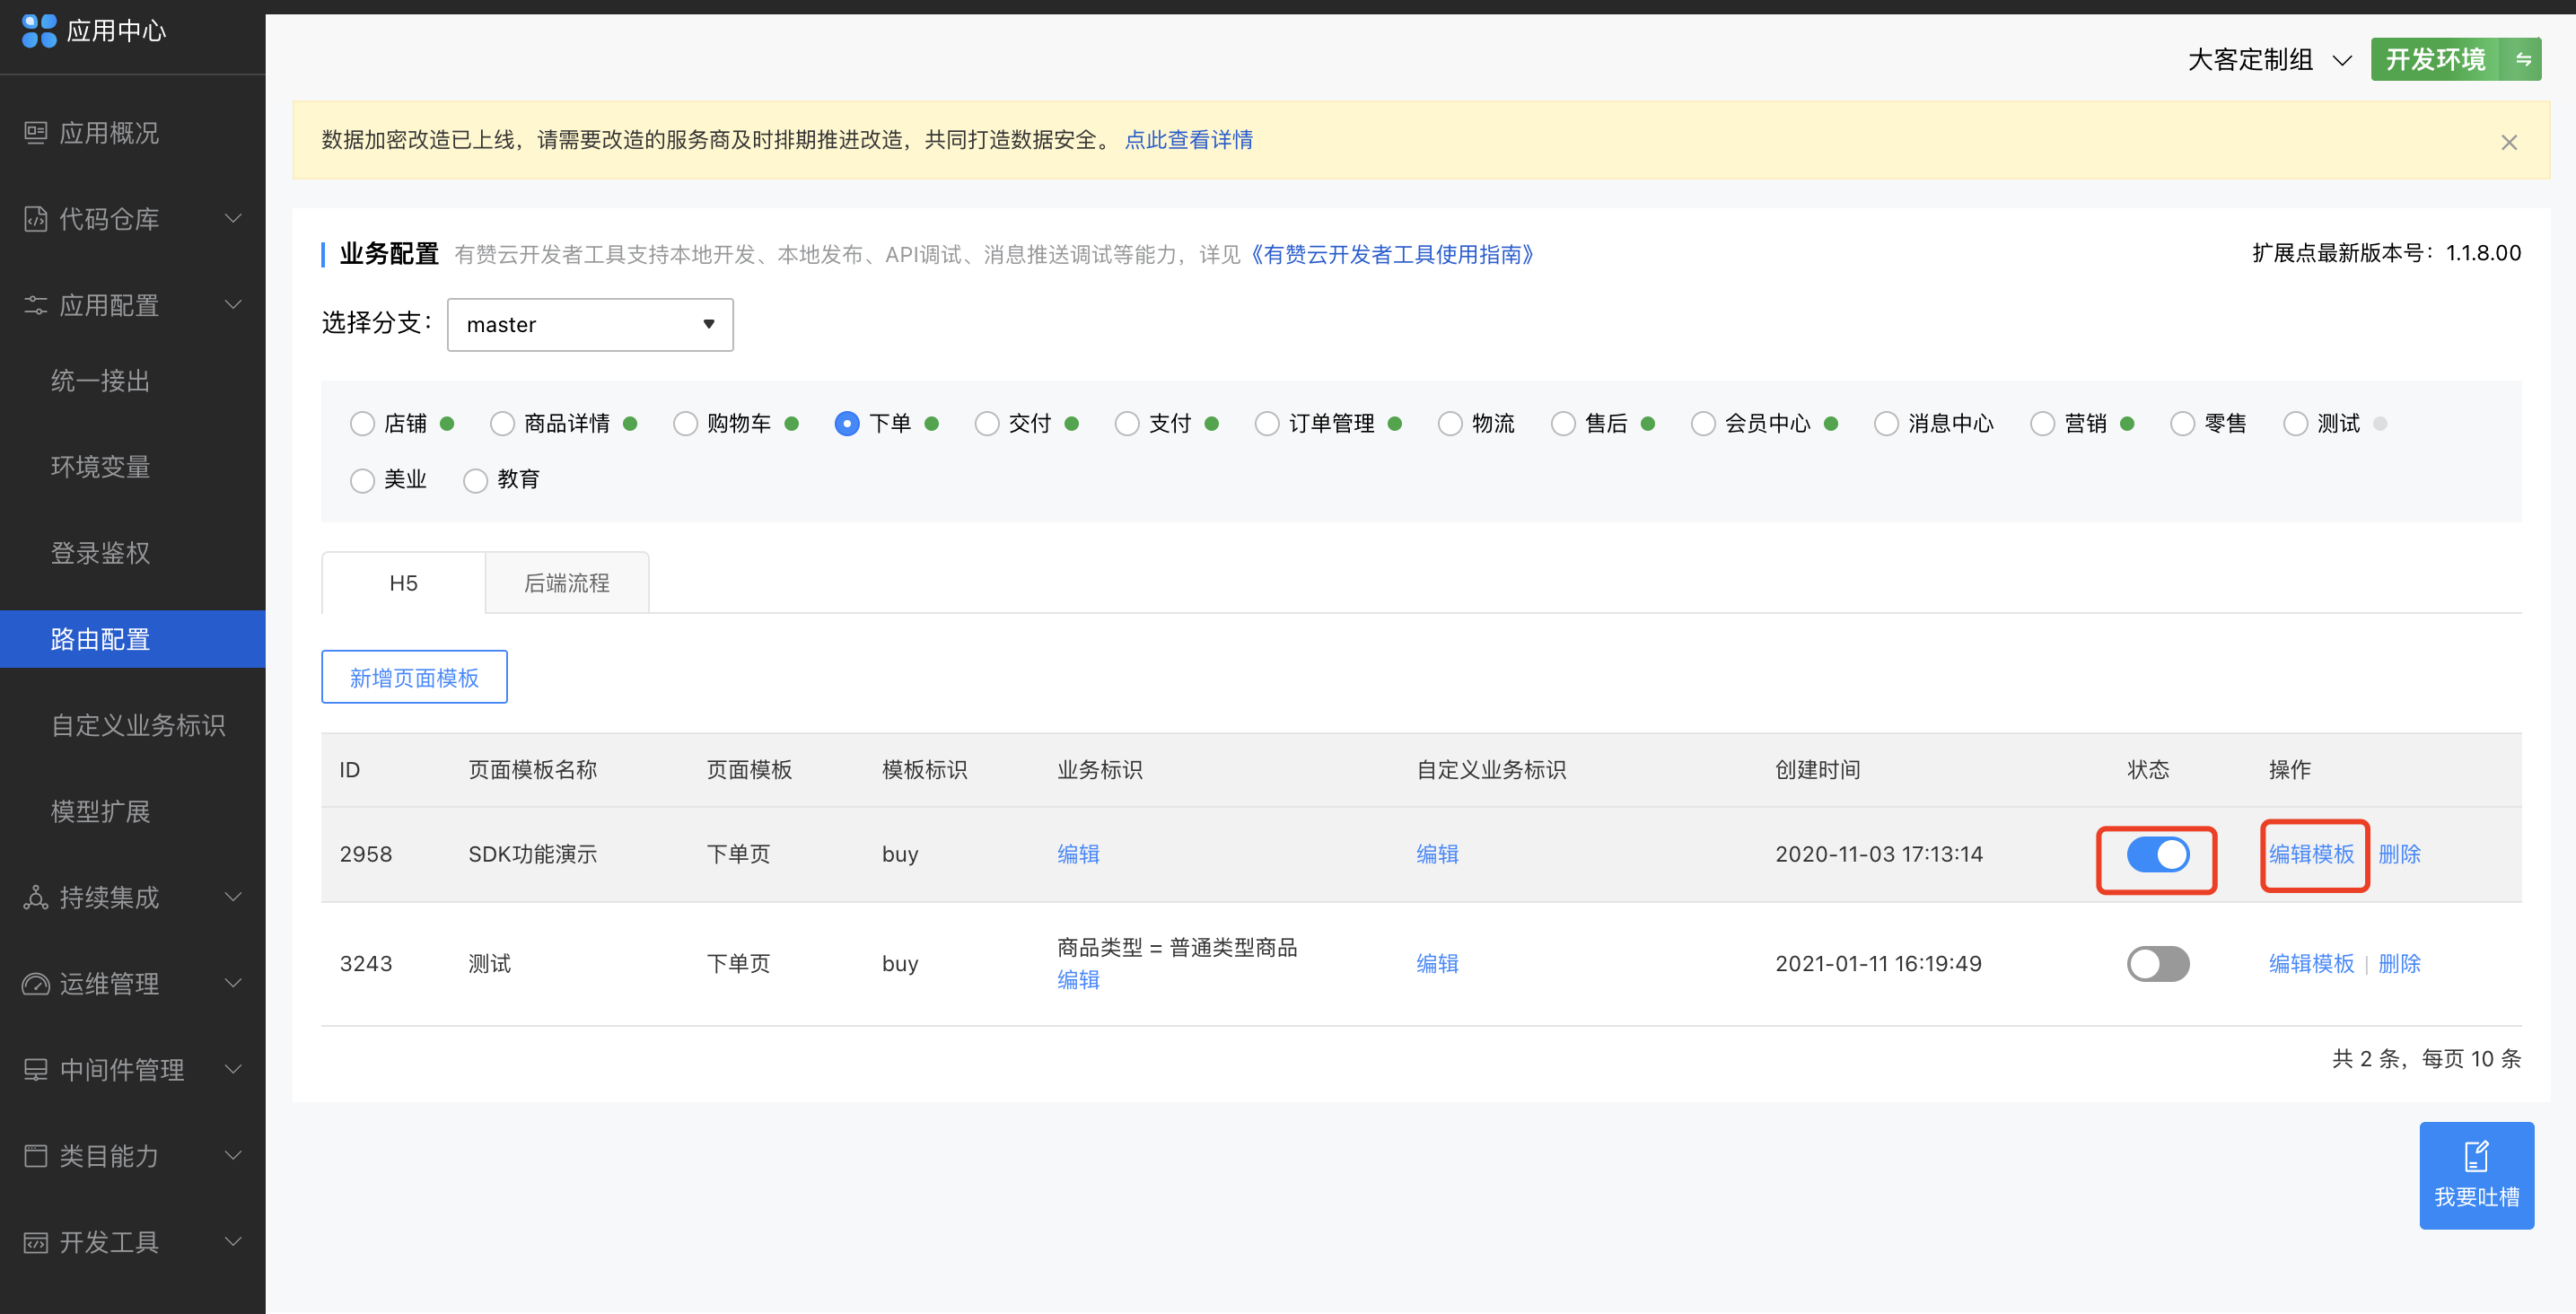Viewport: 2576px width, 1314px height.
Task: Select the 消息中心 radio button
Action: [x=1886, y=424]
